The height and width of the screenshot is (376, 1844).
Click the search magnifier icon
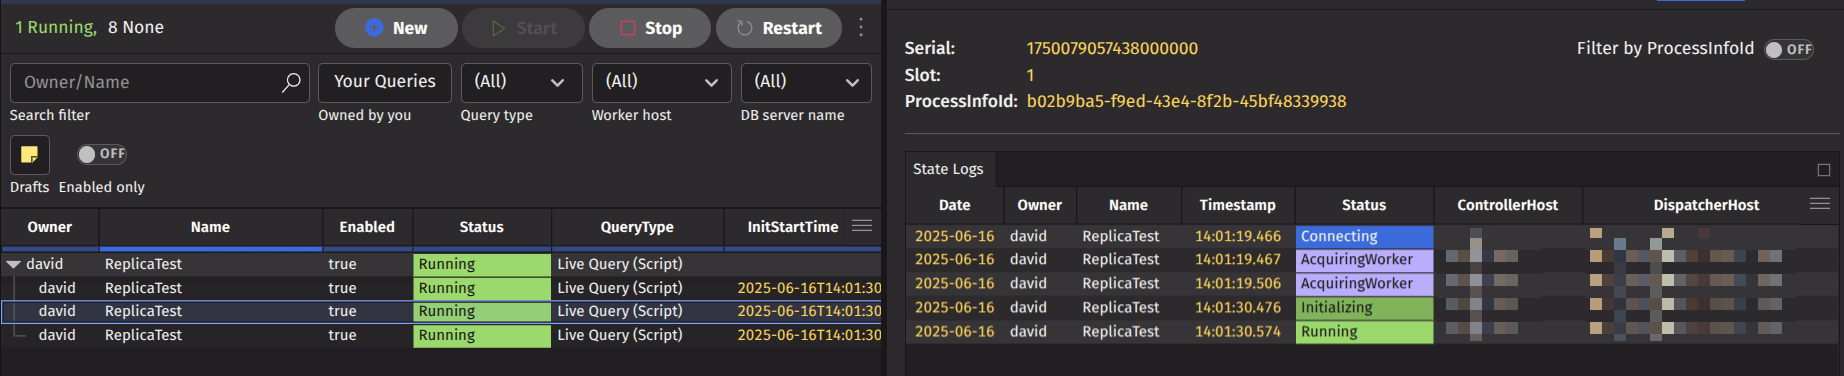[x=291, y=82]
